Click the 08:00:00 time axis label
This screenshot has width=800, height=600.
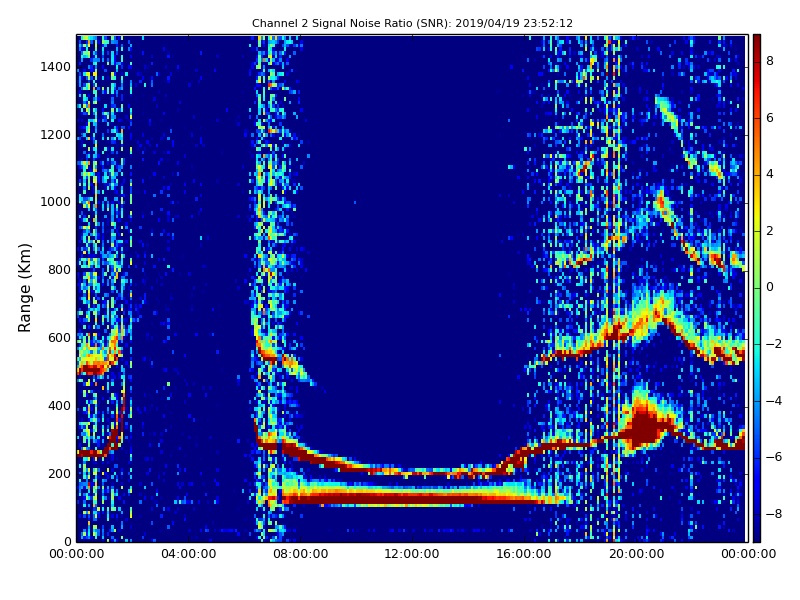tap(301, 554)
